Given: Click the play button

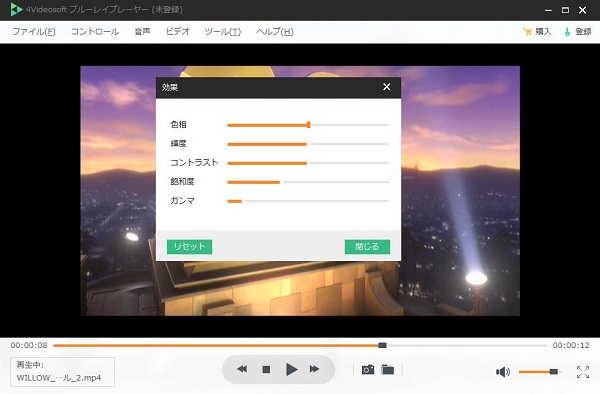Looking at the screenshot, I should click(291, 369).
